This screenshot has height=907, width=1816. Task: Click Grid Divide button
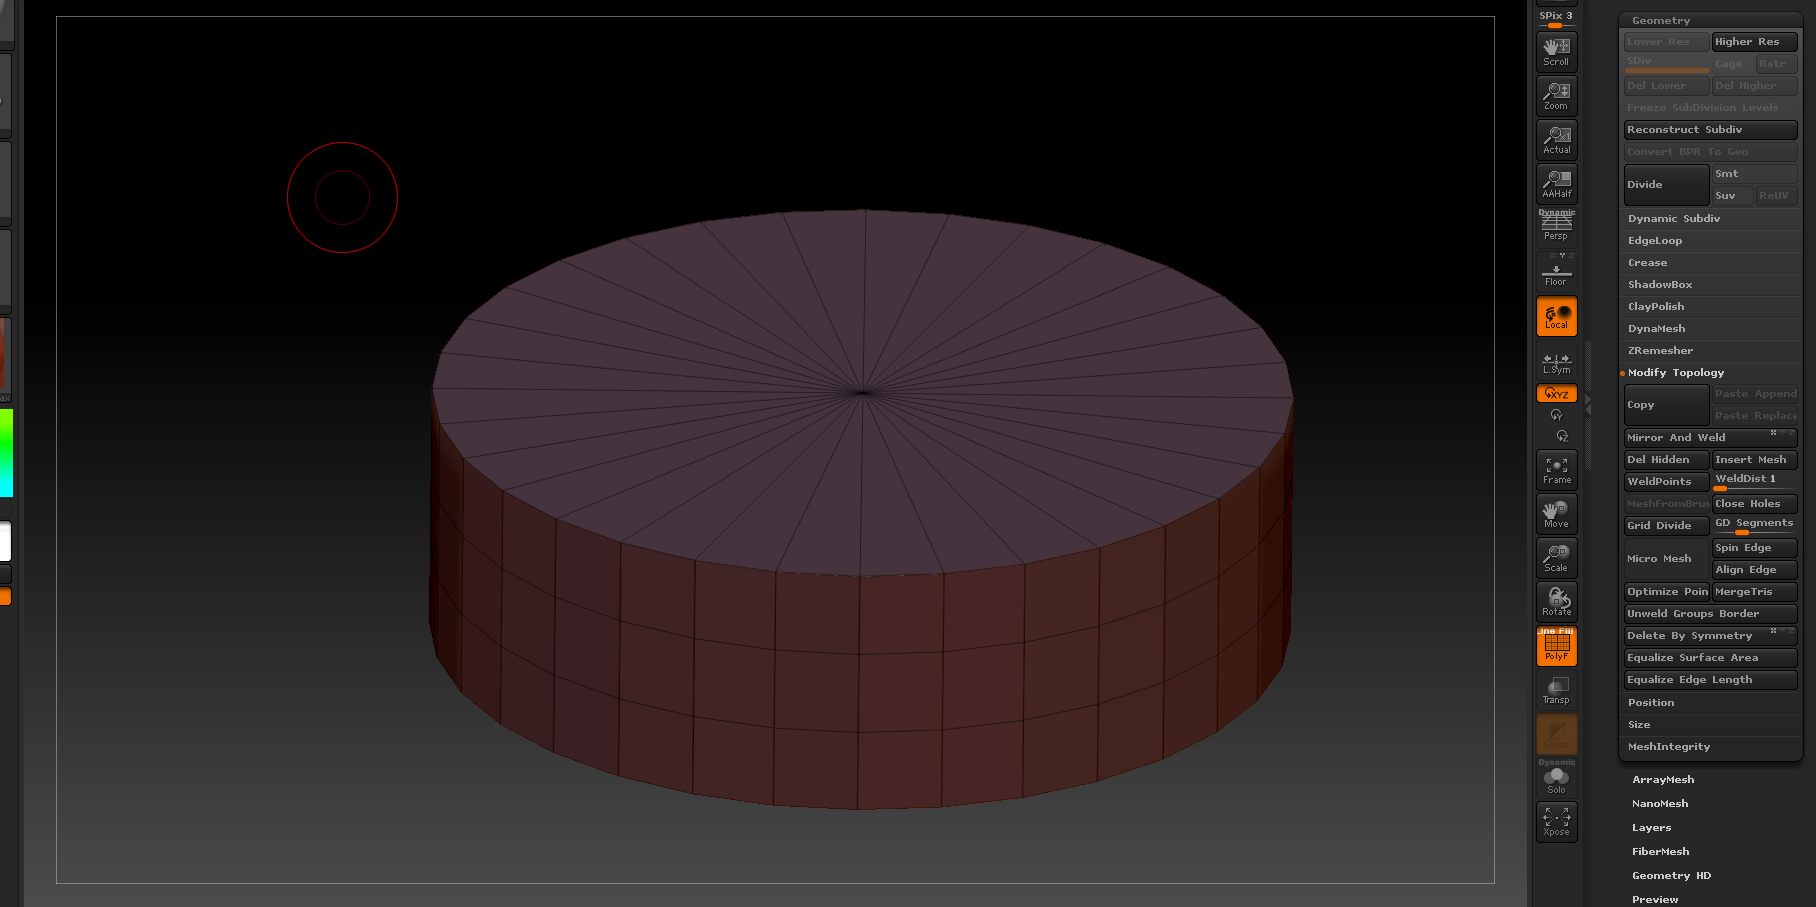click(x=1666, y=526)
